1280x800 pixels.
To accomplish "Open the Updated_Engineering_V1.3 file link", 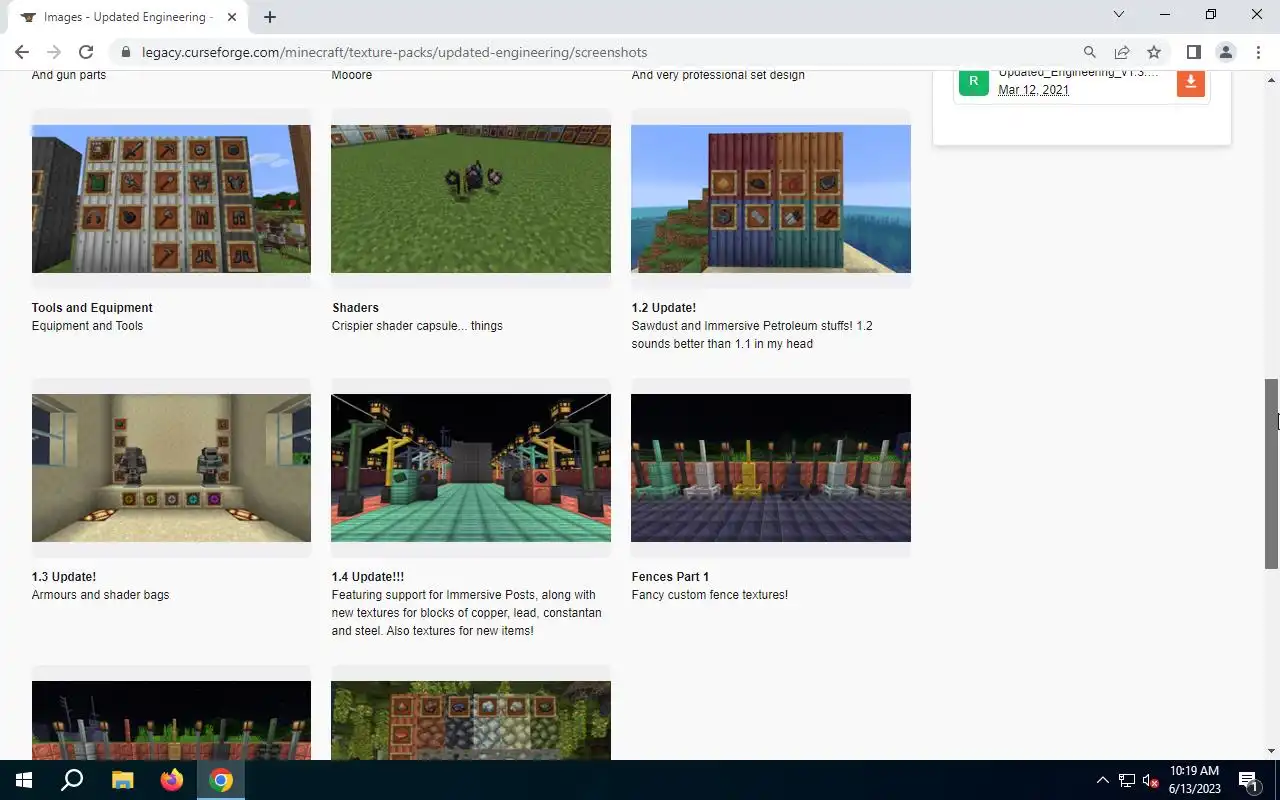I will click(1078, 74).
